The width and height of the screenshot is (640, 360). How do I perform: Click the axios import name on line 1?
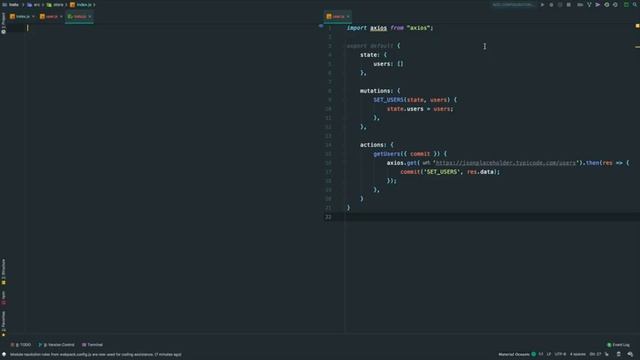point(378,28)
